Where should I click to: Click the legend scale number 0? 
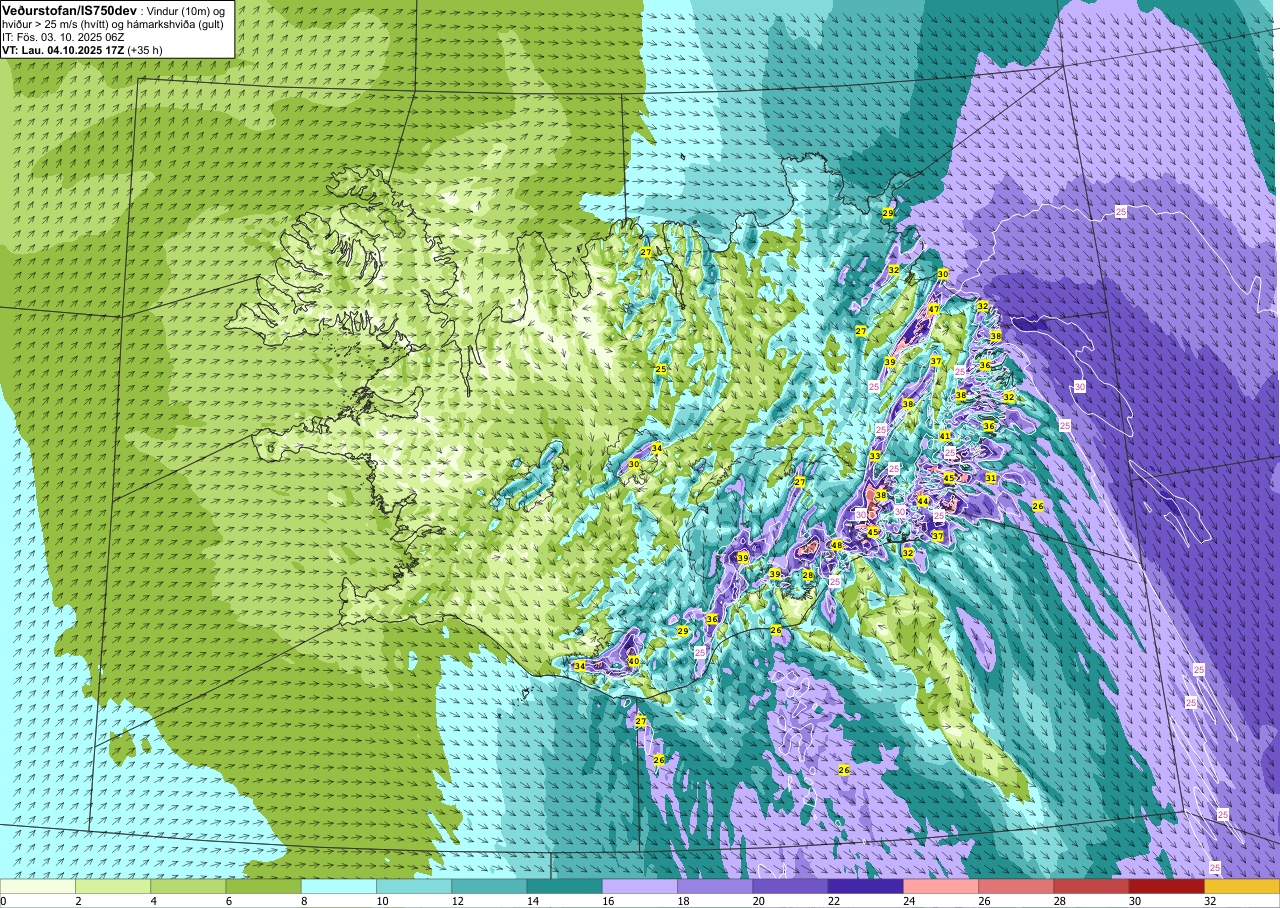pyautogui.click(x=3, y=901)
